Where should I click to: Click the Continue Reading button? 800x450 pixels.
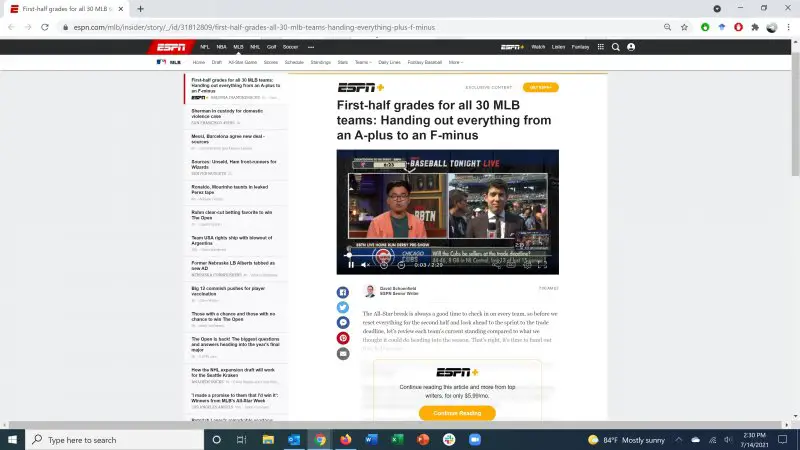tap(457, 413)
